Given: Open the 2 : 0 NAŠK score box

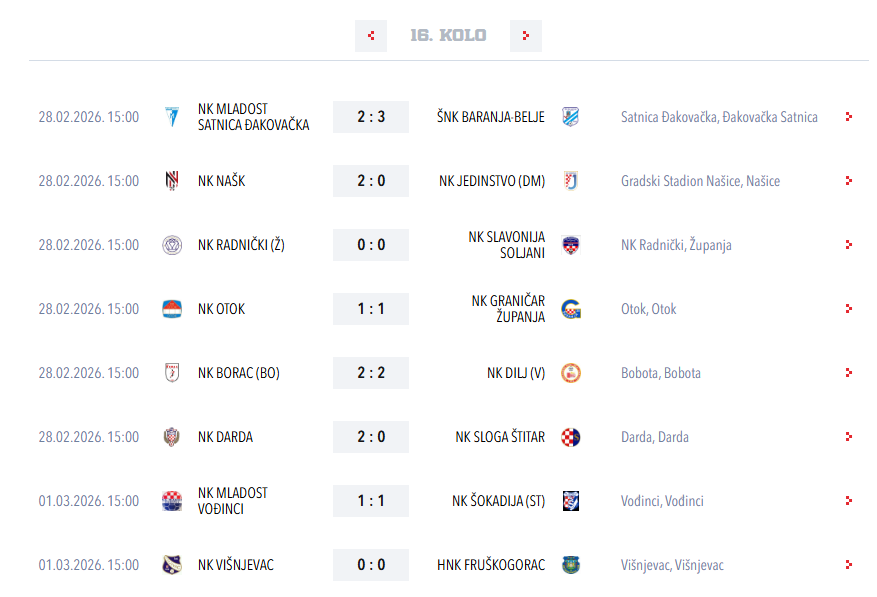Looking at the screenshot, I should pos(371,181).
